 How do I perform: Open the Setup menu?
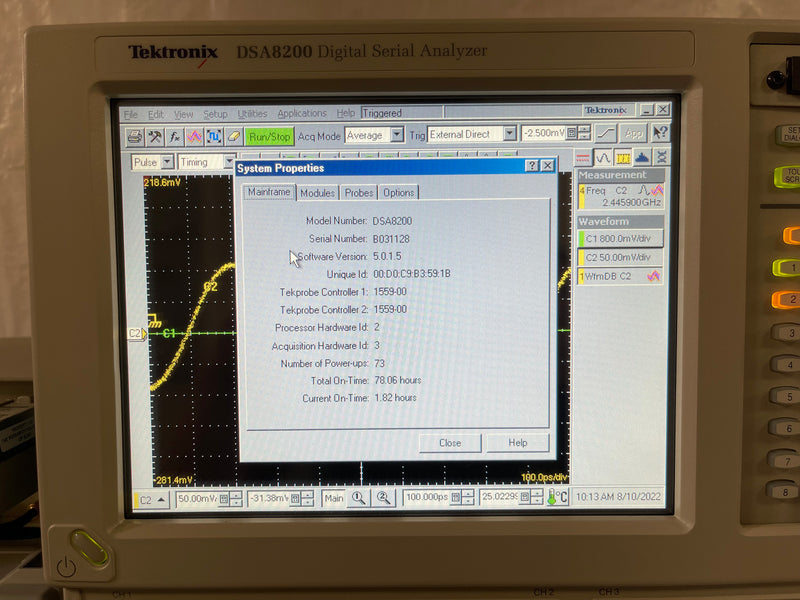215,114
